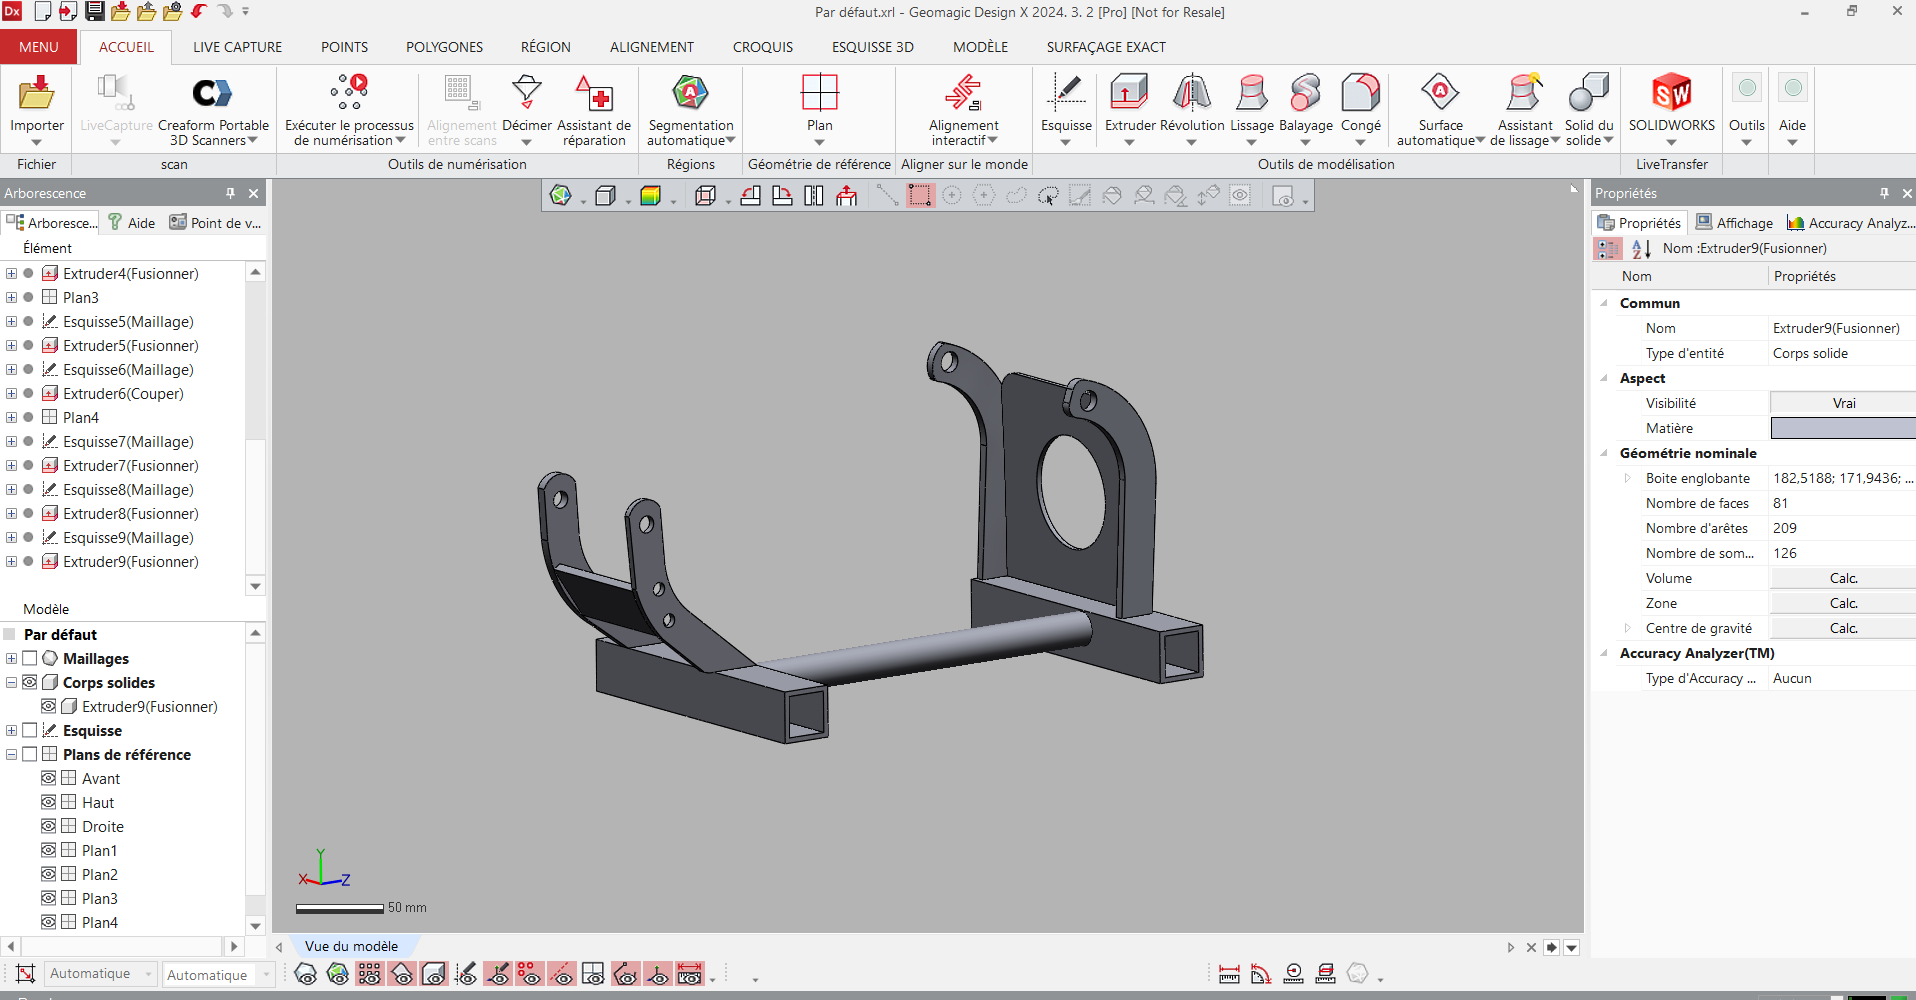Viewport: 1916px width, 1000px height.
Task: Choose the Lissage loft tool
Action: pyautogui.click(x=1252, y=93)
